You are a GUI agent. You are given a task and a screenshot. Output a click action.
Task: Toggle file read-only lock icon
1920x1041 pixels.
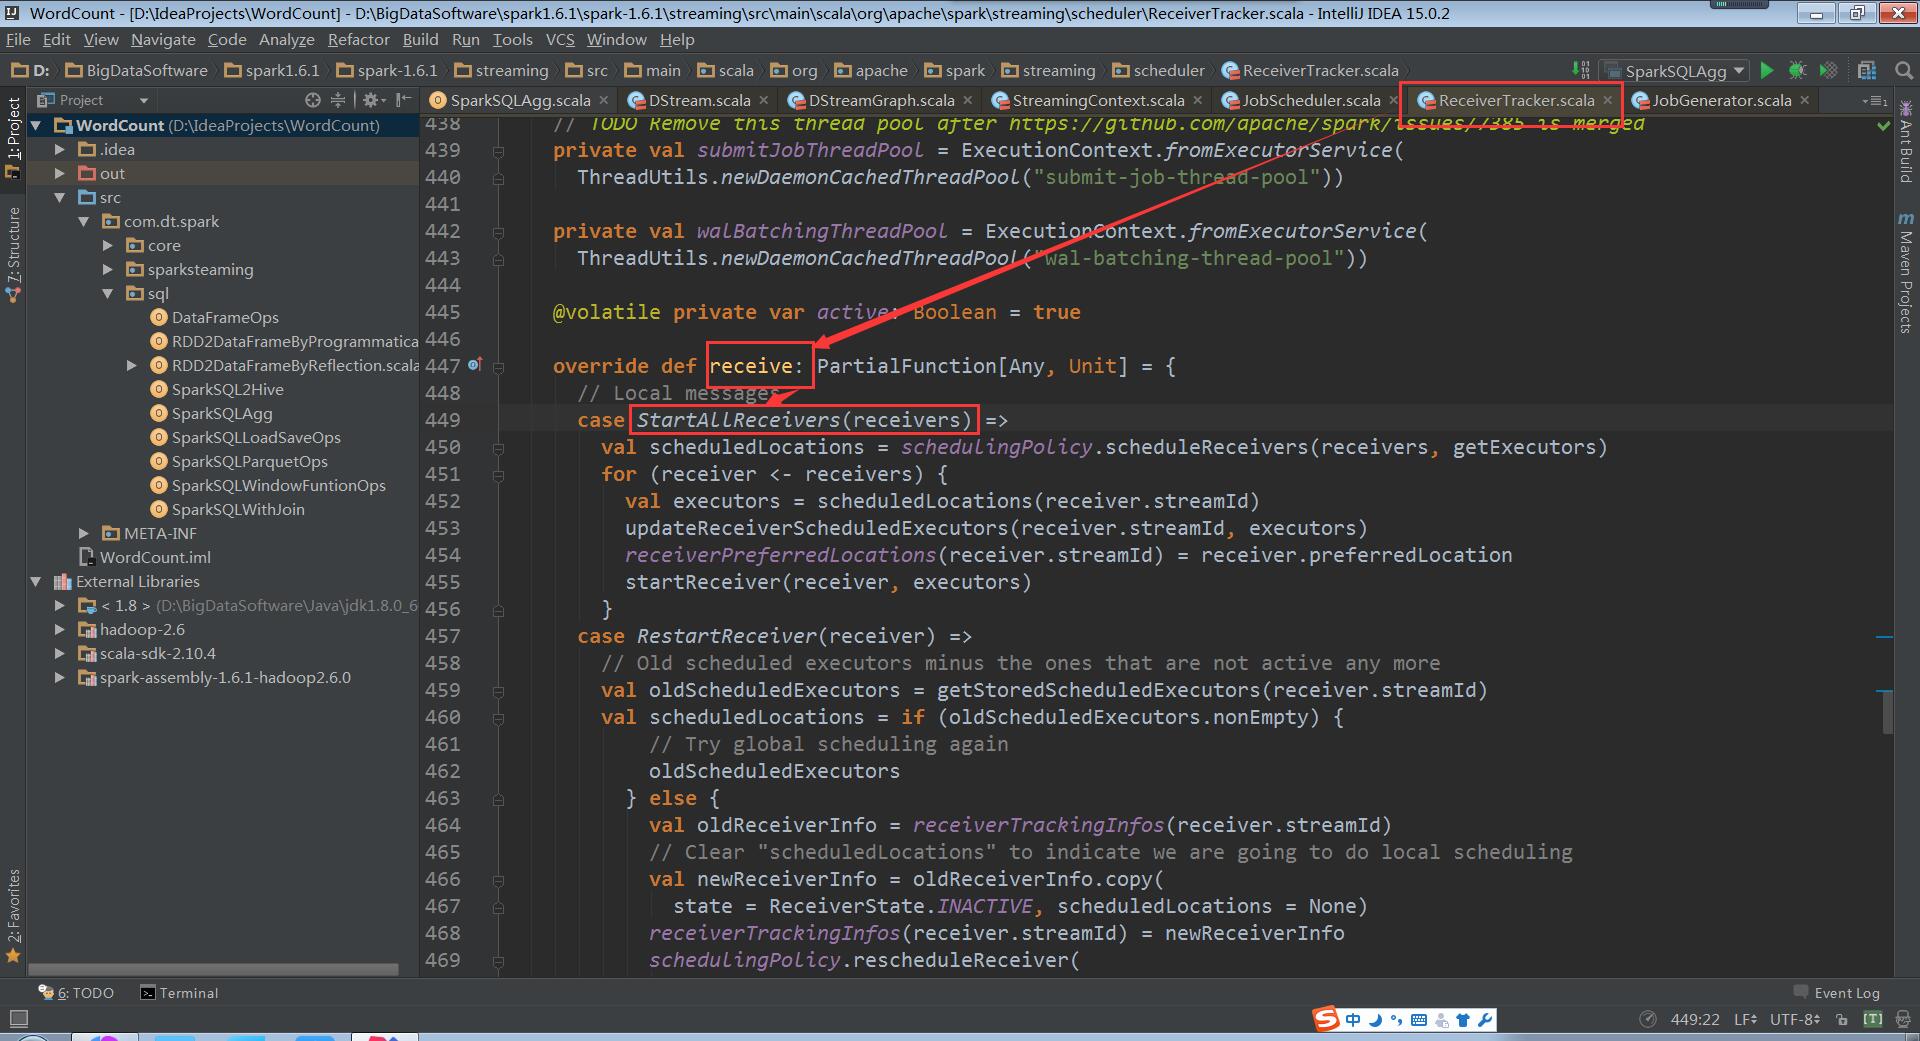[x=1842, y=1019]
